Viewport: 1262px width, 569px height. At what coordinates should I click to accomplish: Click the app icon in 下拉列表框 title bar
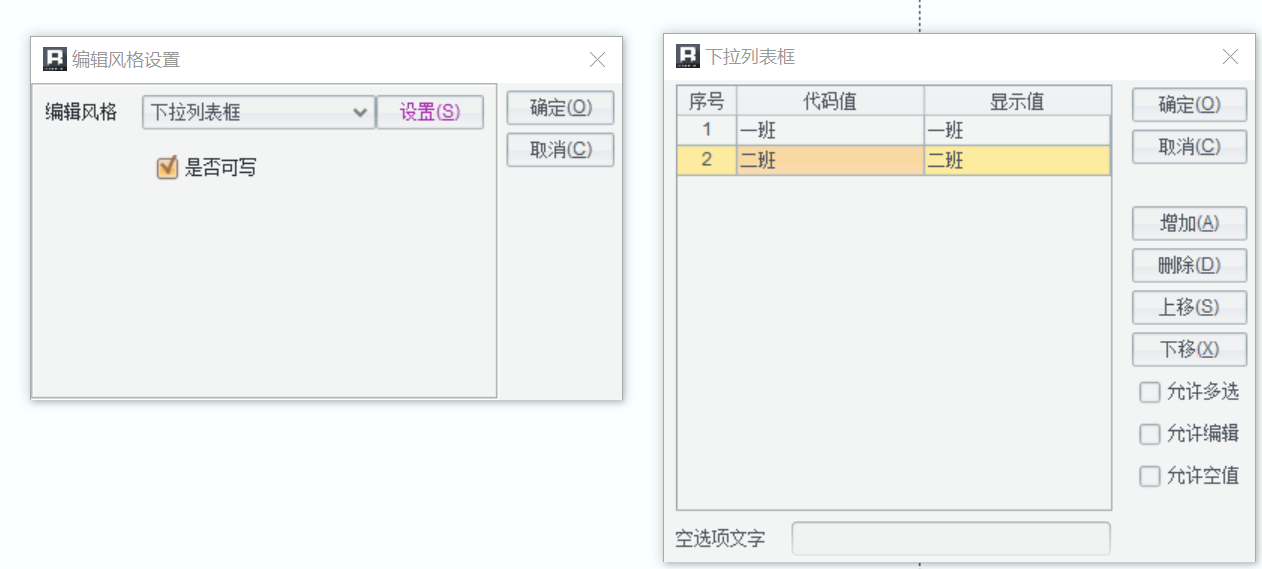(x=688, y=56)
